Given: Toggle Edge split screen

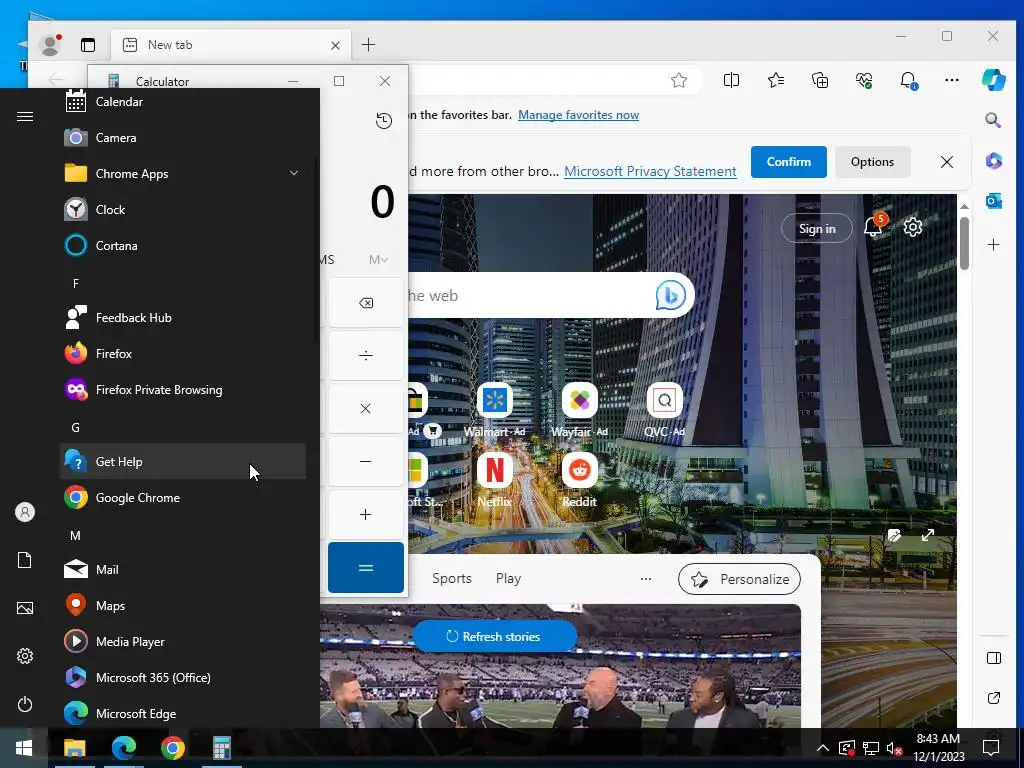Looking at the screenshot, I should pyautogui.click(x=731, y=80).
